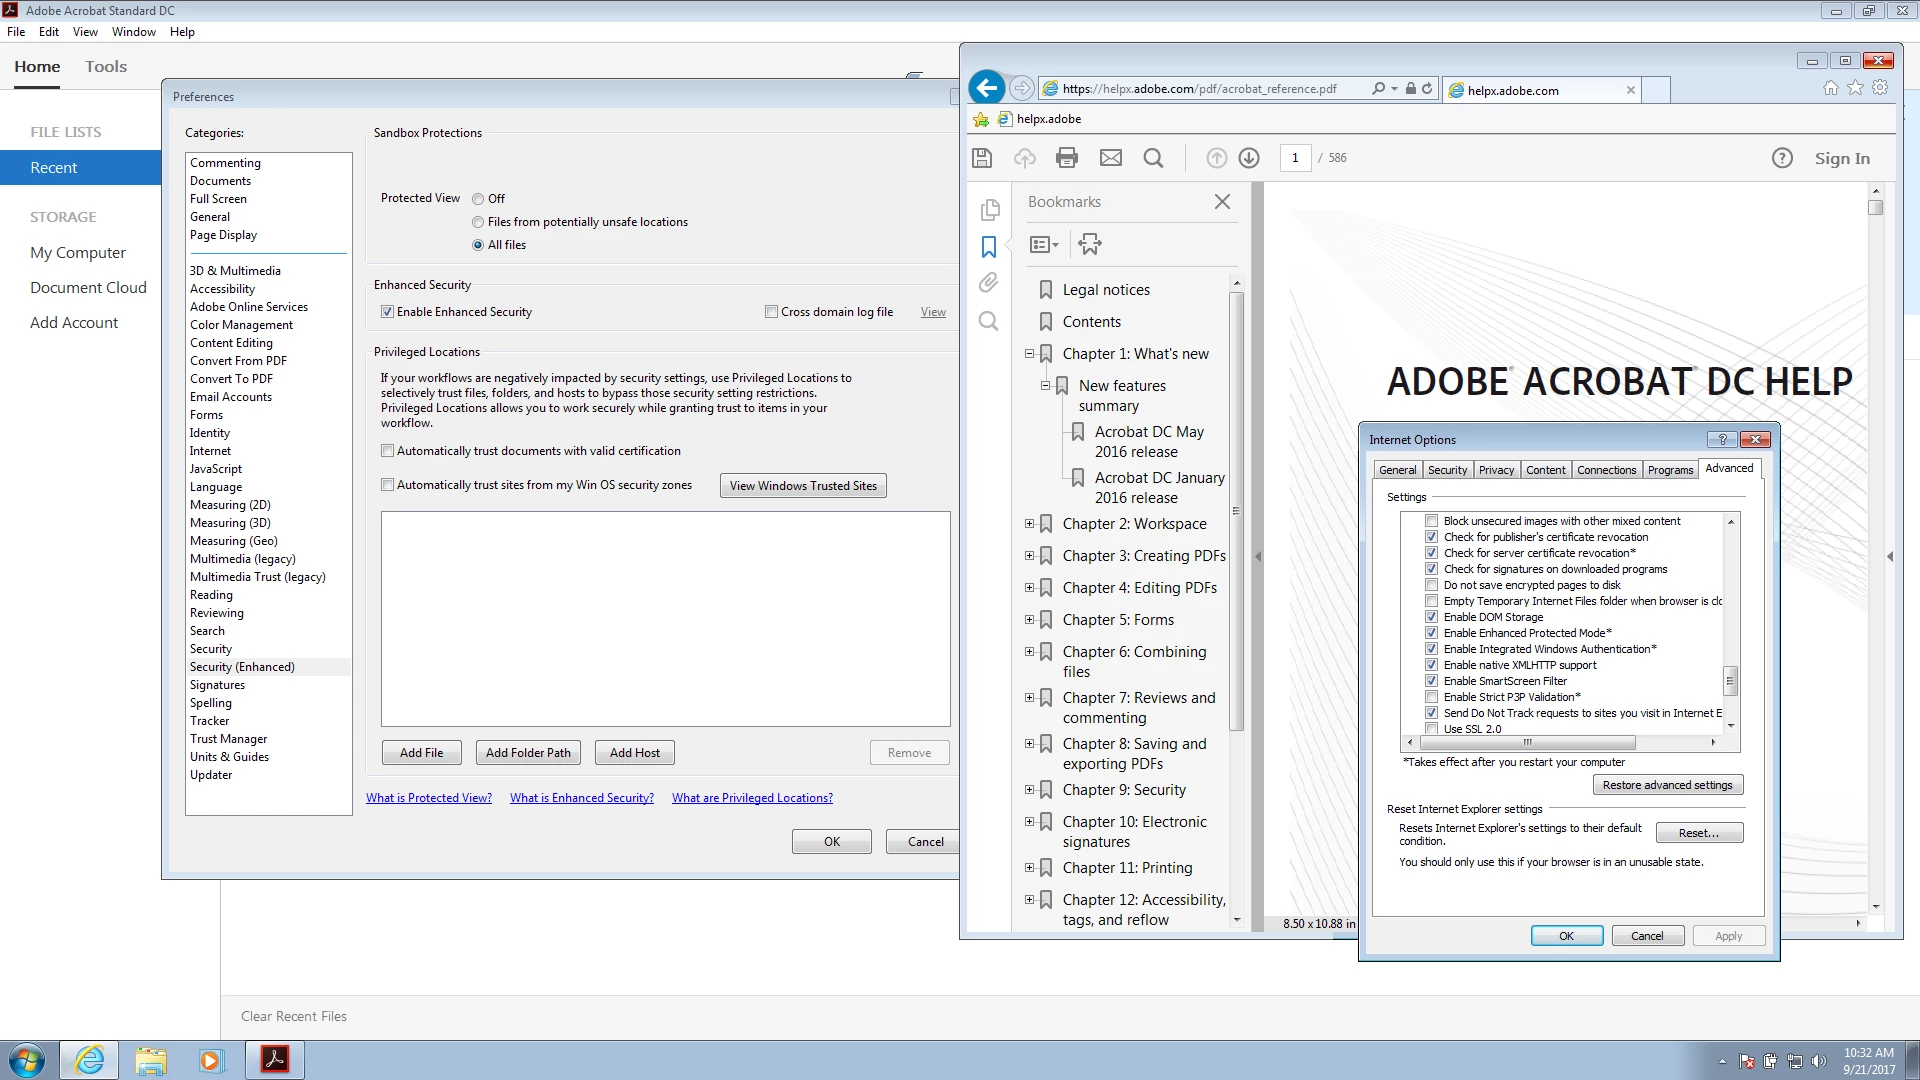Go to next page with down arrow icon
1920x1080 pixels.
click(x=1249, y=158)
